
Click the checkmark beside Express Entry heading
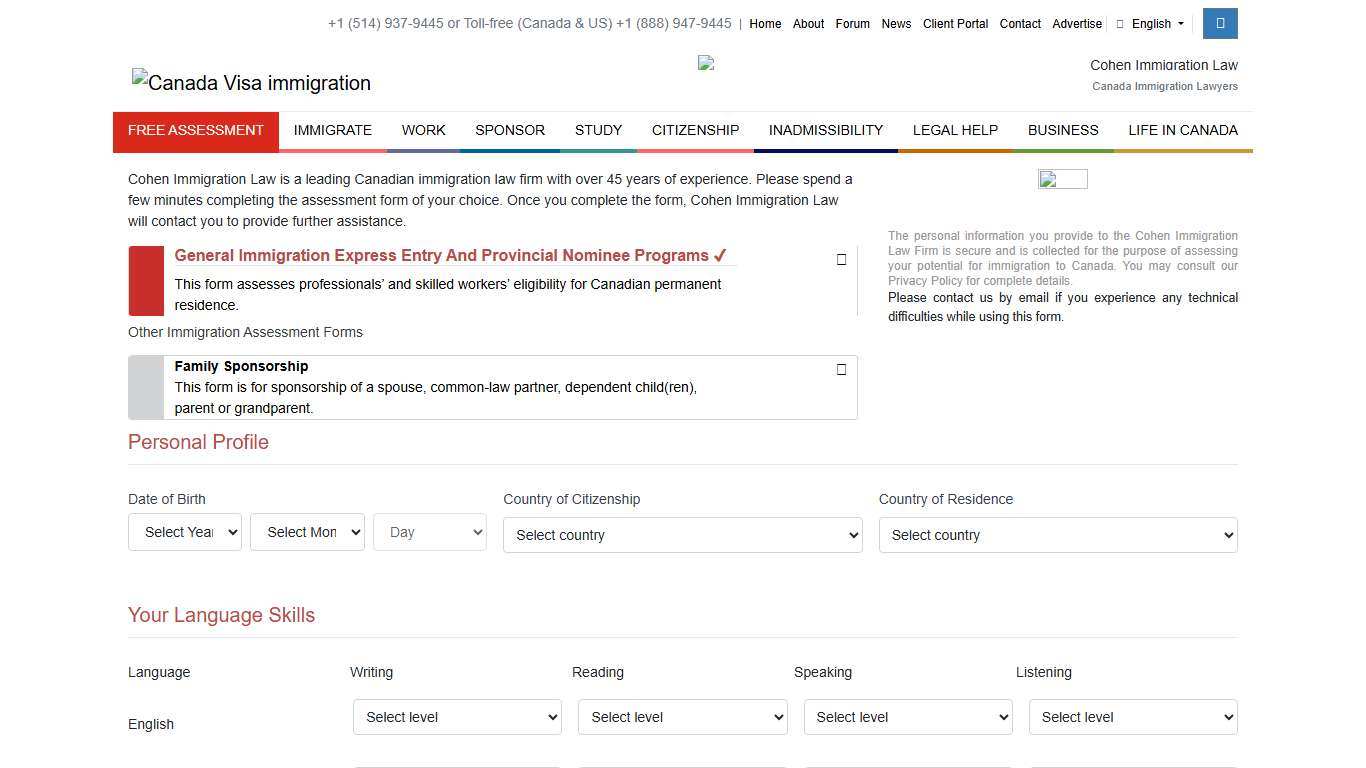pos(719,255)
